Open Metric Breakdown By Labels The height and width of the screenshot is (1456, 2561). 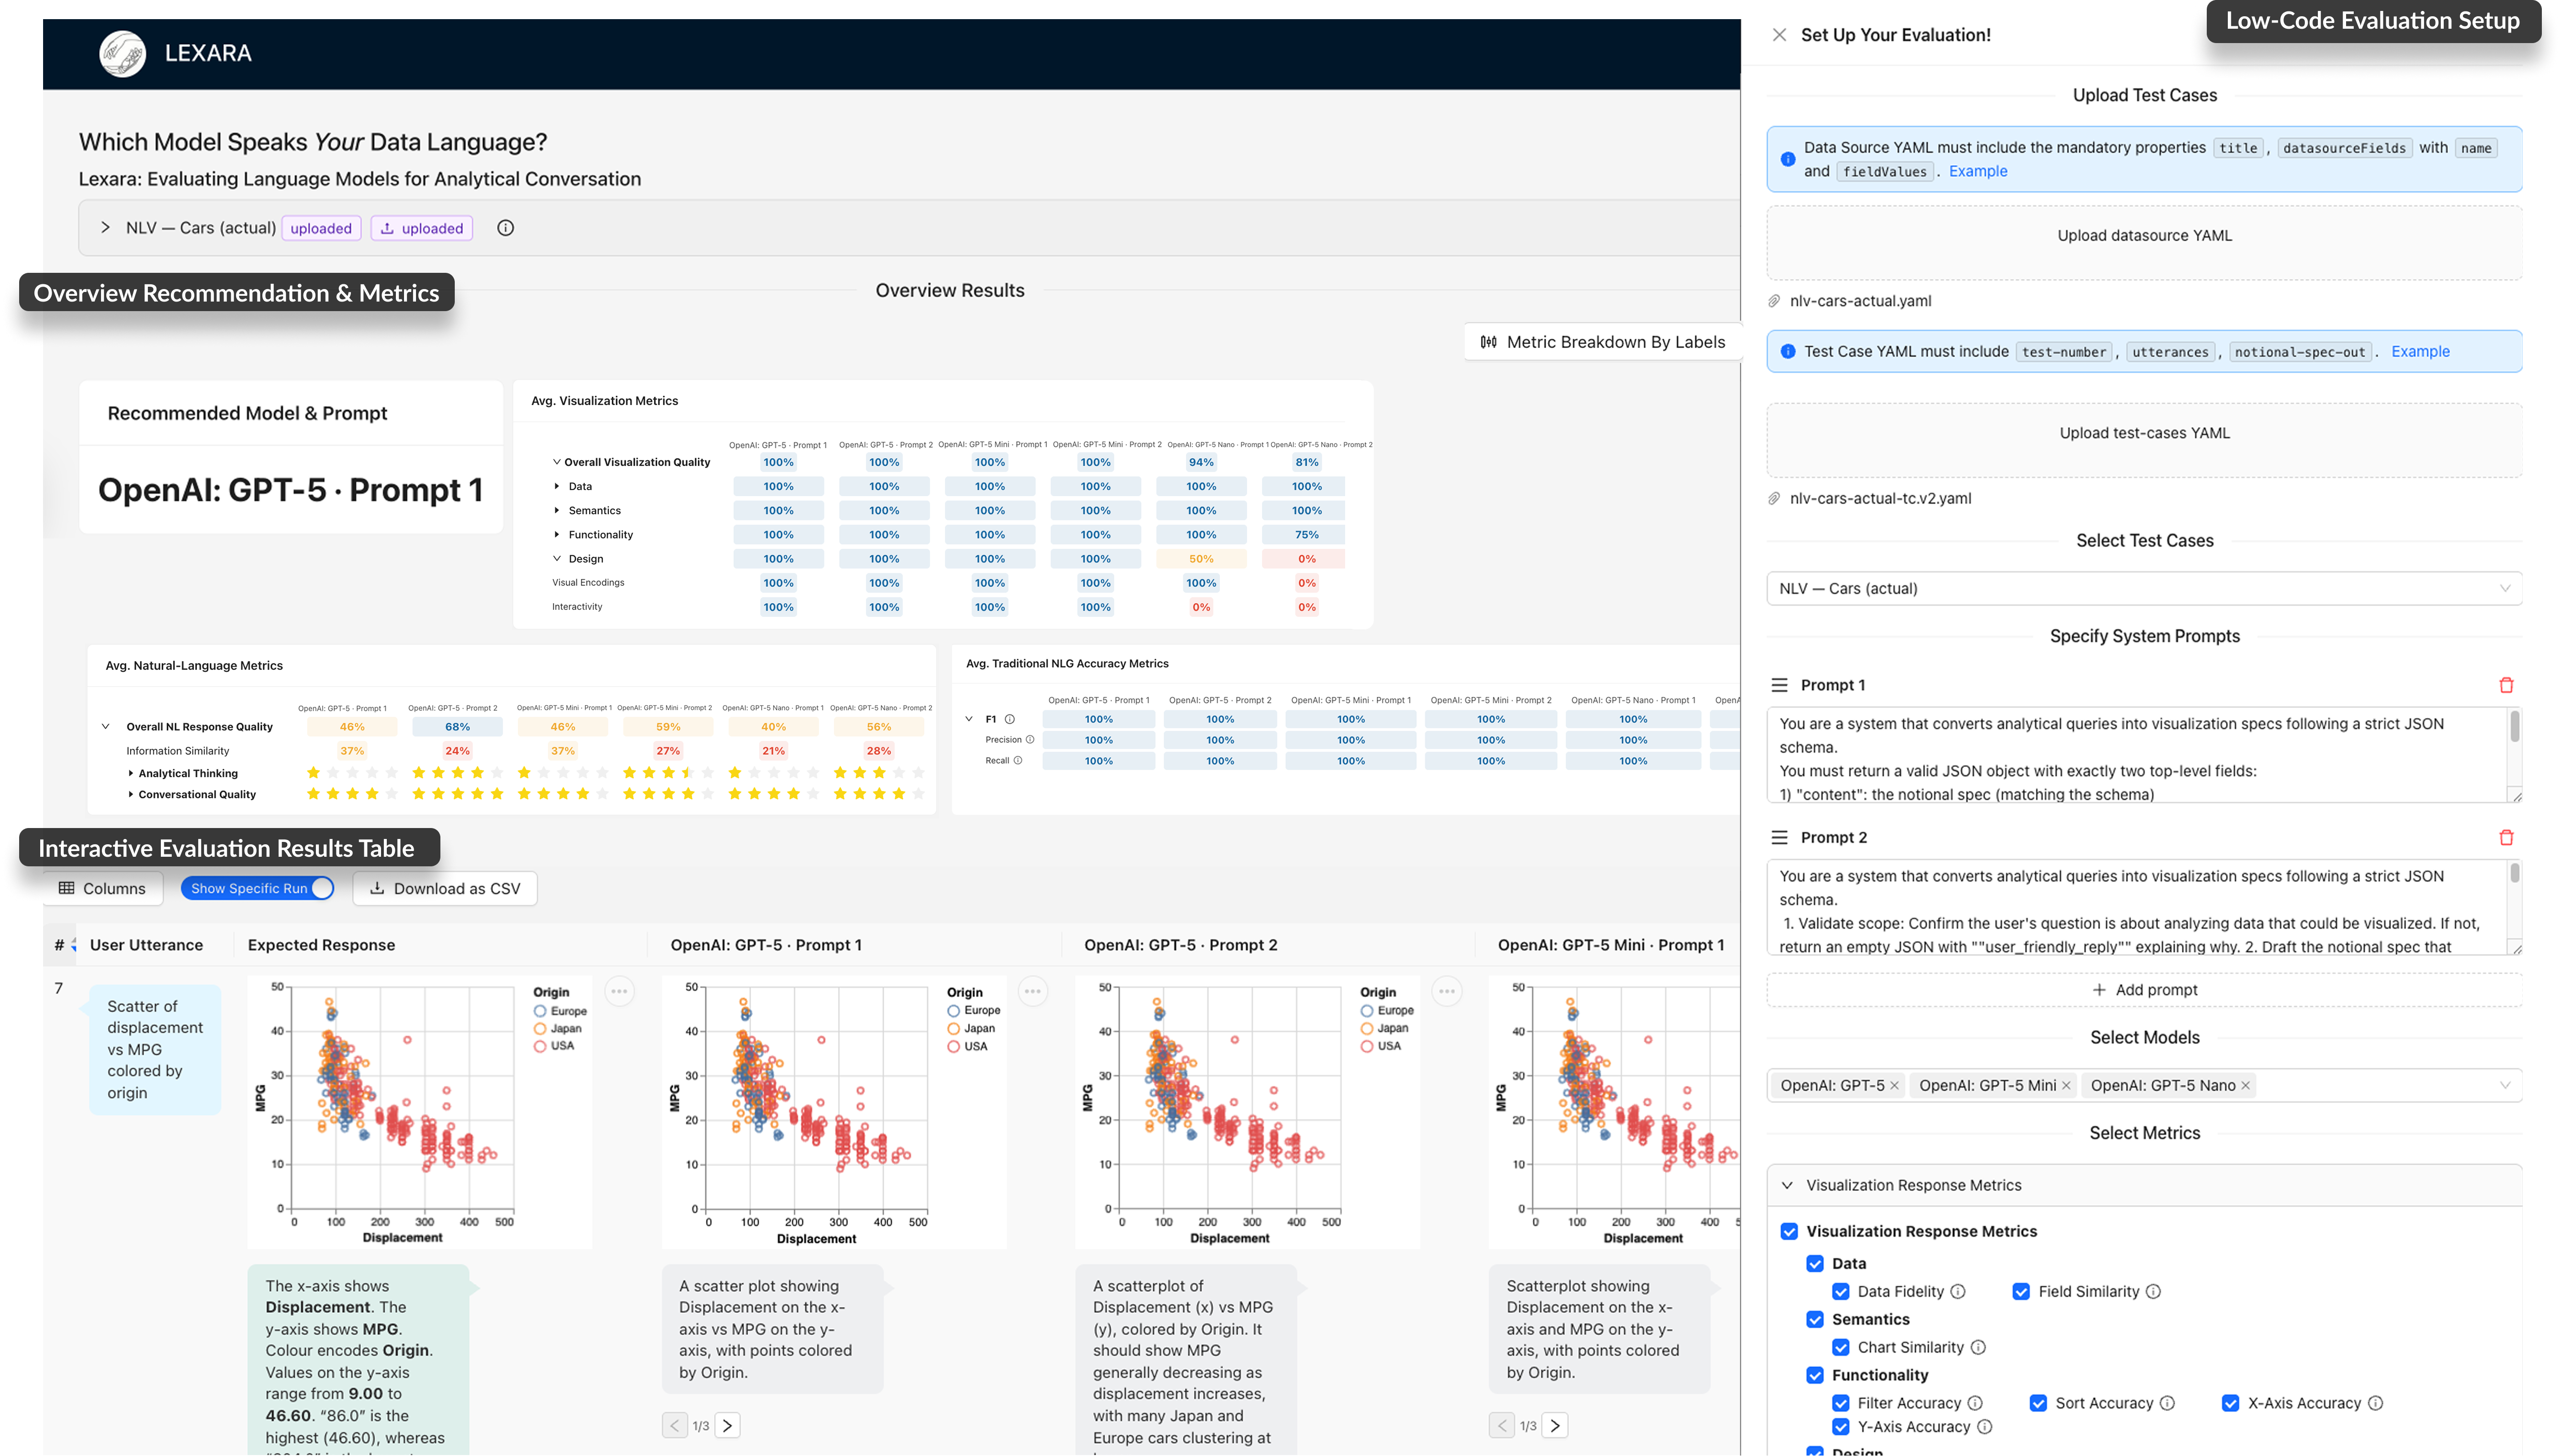pyautogui.click(x=1602, y=342)
